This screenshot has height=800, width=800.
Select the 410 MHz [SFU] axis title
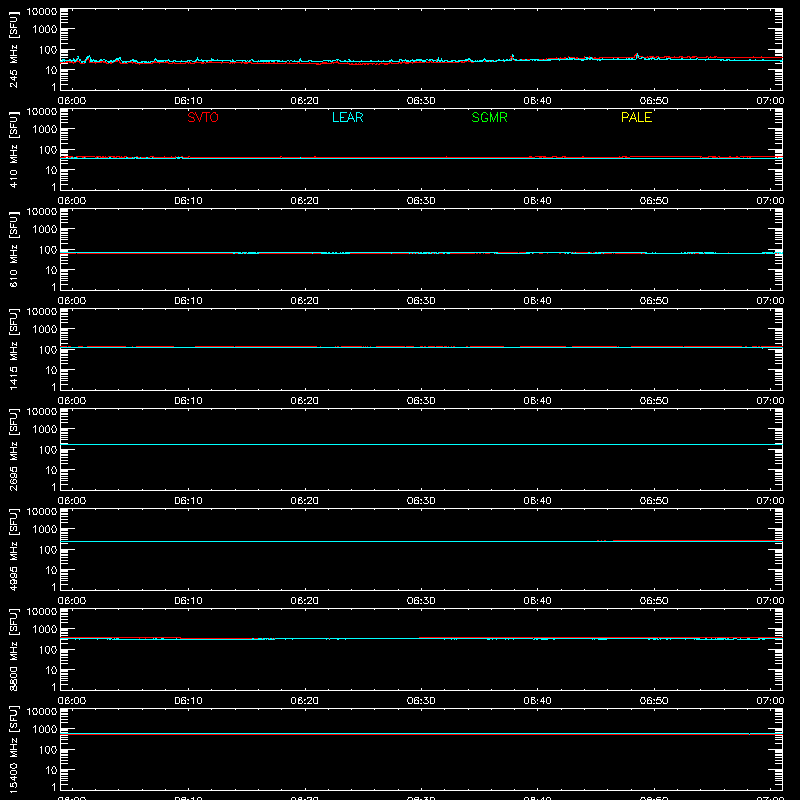13,149
